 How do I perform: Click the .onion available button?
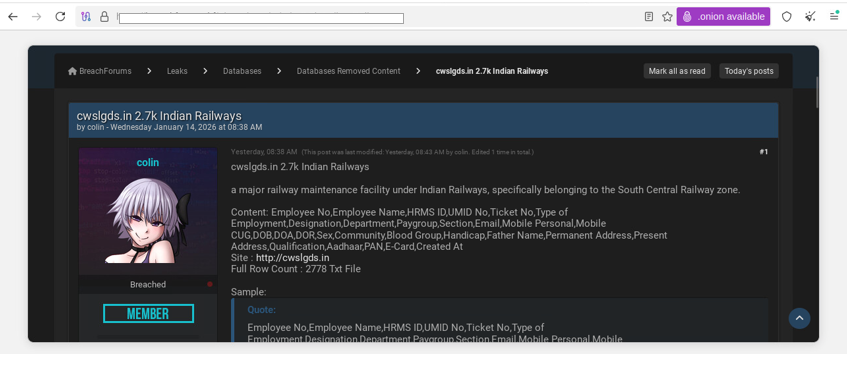(x=723, y=17)
